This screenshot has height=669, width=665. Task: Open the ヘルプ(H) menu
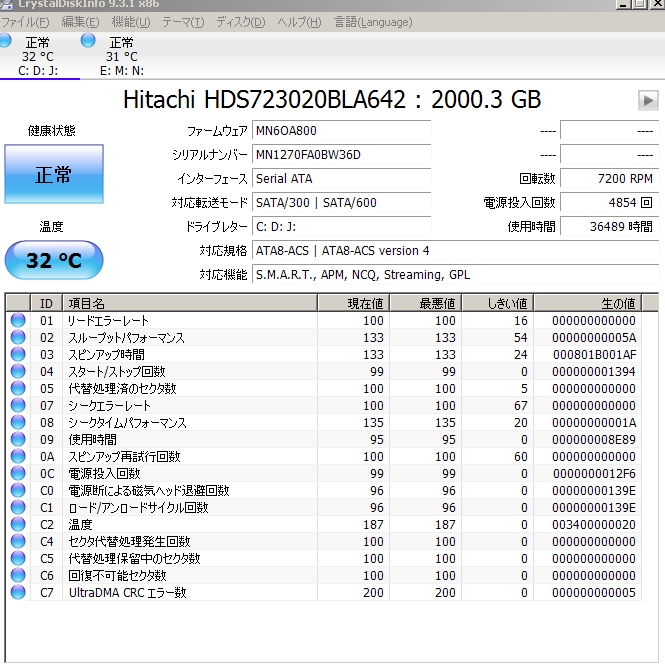[299, 22]
